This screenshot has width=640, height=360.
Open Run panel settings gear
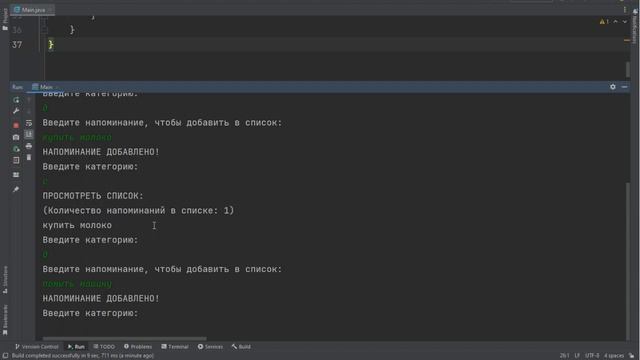coord(613,87)
